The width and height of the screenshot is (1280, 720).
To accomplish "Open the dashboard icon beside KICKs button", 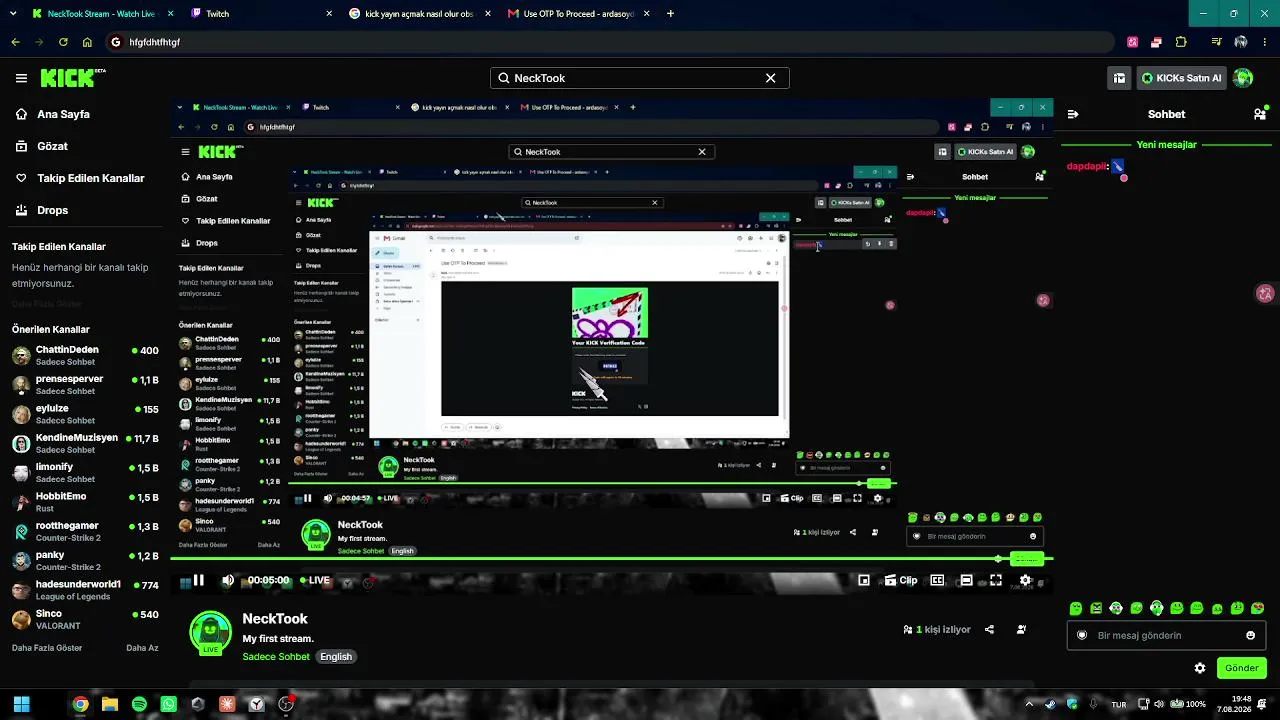I will tap(1119, 78).
